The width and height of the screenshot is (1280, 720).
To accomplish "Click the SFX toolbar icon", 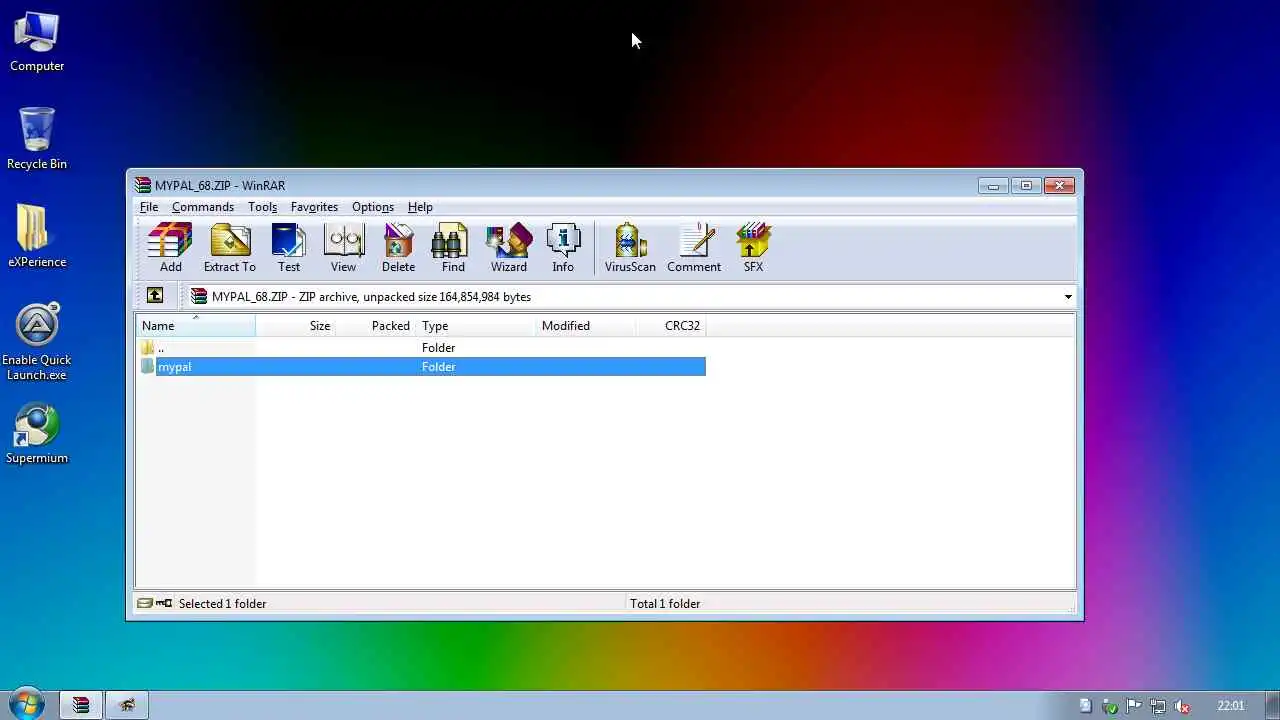I will click(753, 248).
